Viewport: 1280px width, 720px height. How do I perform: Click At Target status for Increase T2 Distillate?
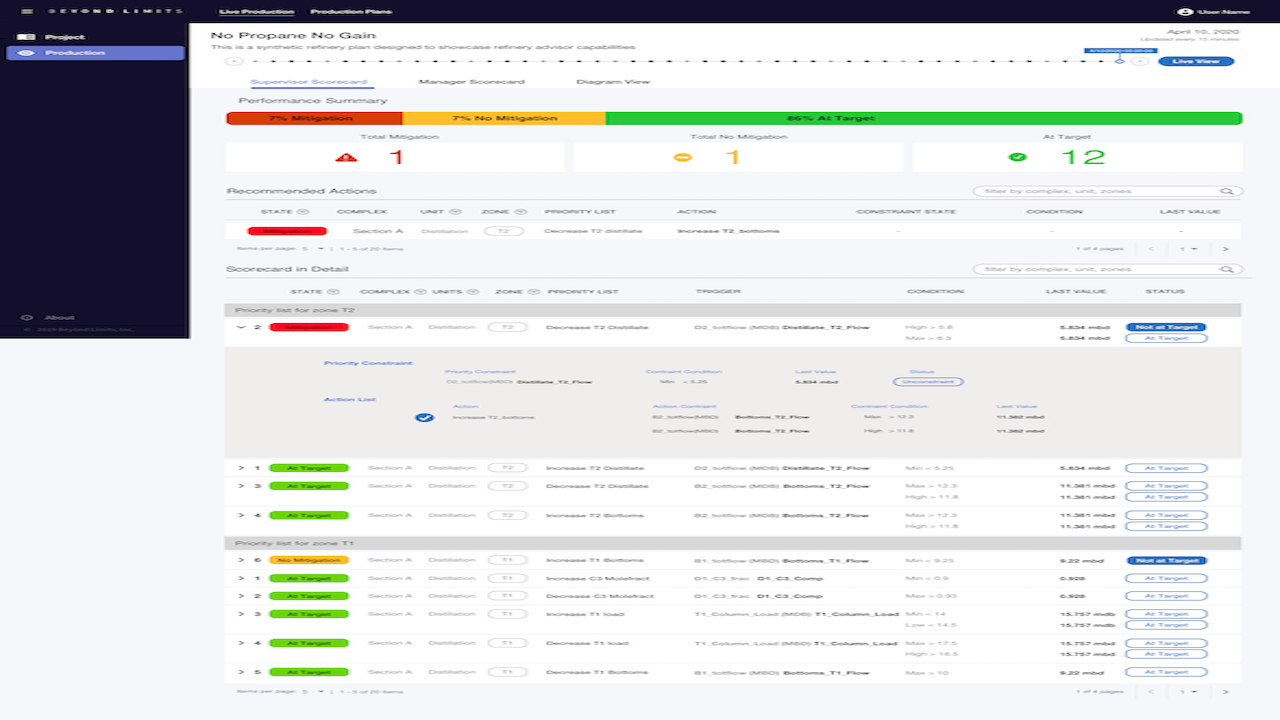pos(1166,467)
